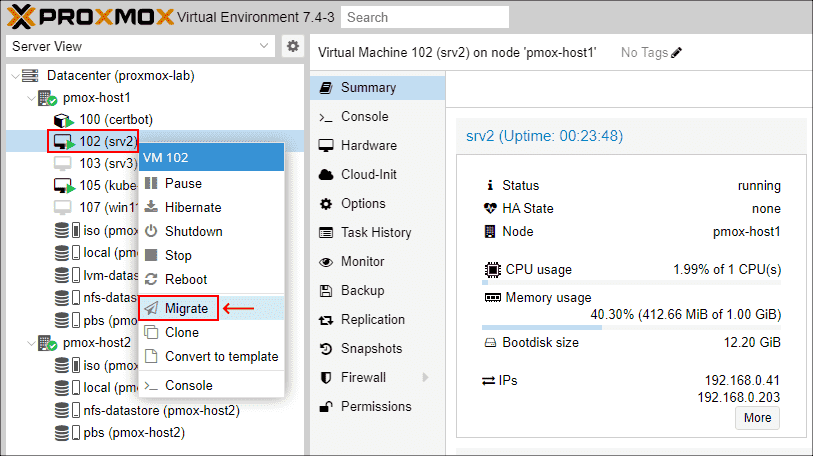Click the Datacenter server icon

point(31,76)
